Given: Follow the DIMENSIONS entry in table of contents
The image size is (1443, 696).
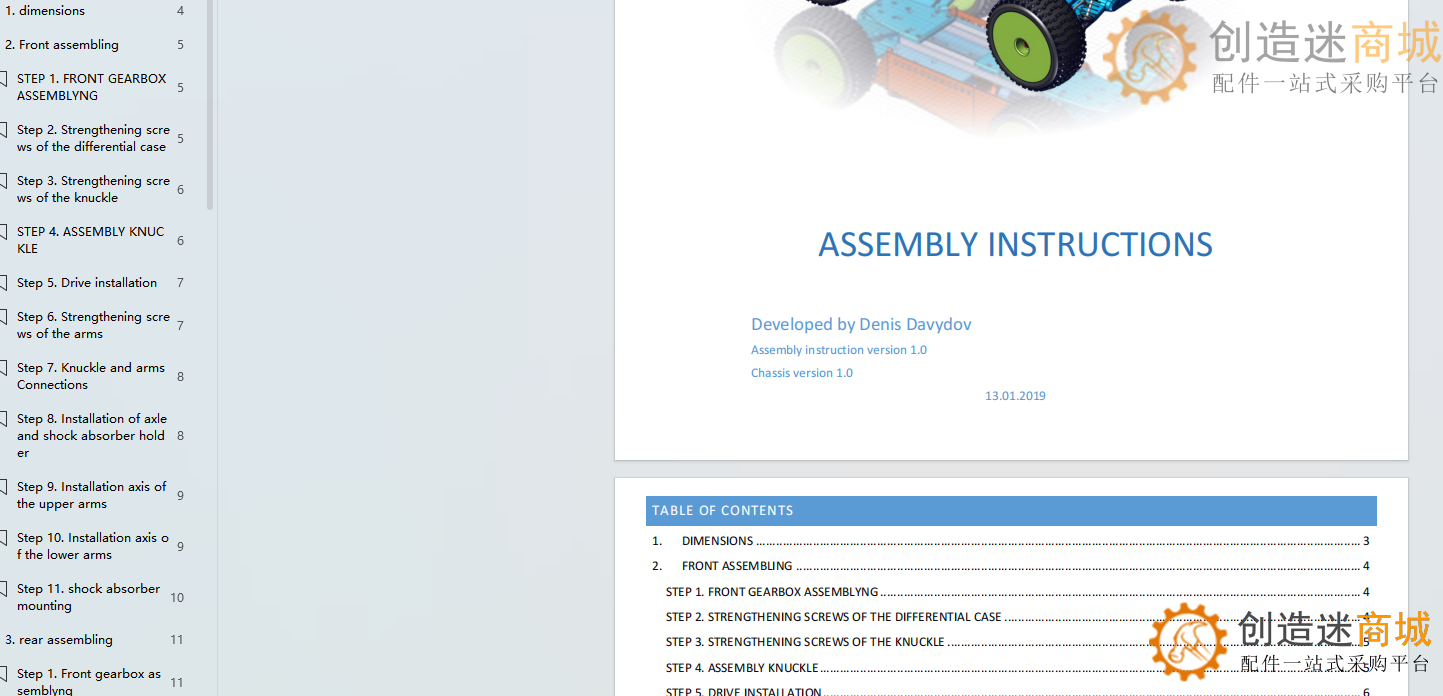Looking at the screenshot, I should tap(717, 541).
